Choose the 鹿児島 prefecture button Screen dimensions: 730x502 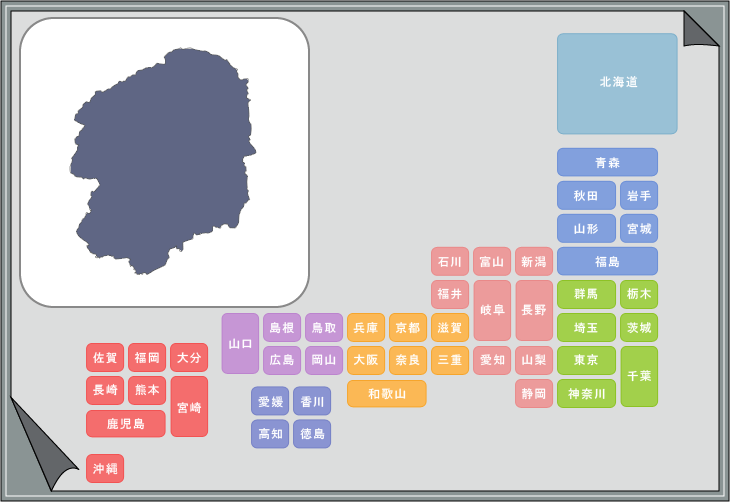click(125, 423)
